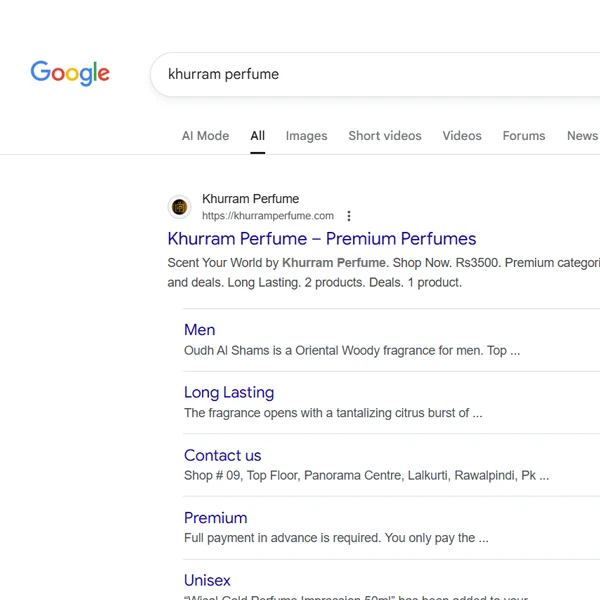Open the "Khurram Perfume – Premium Perfumes" result title
600x600 pixels.
coord(322,239)
